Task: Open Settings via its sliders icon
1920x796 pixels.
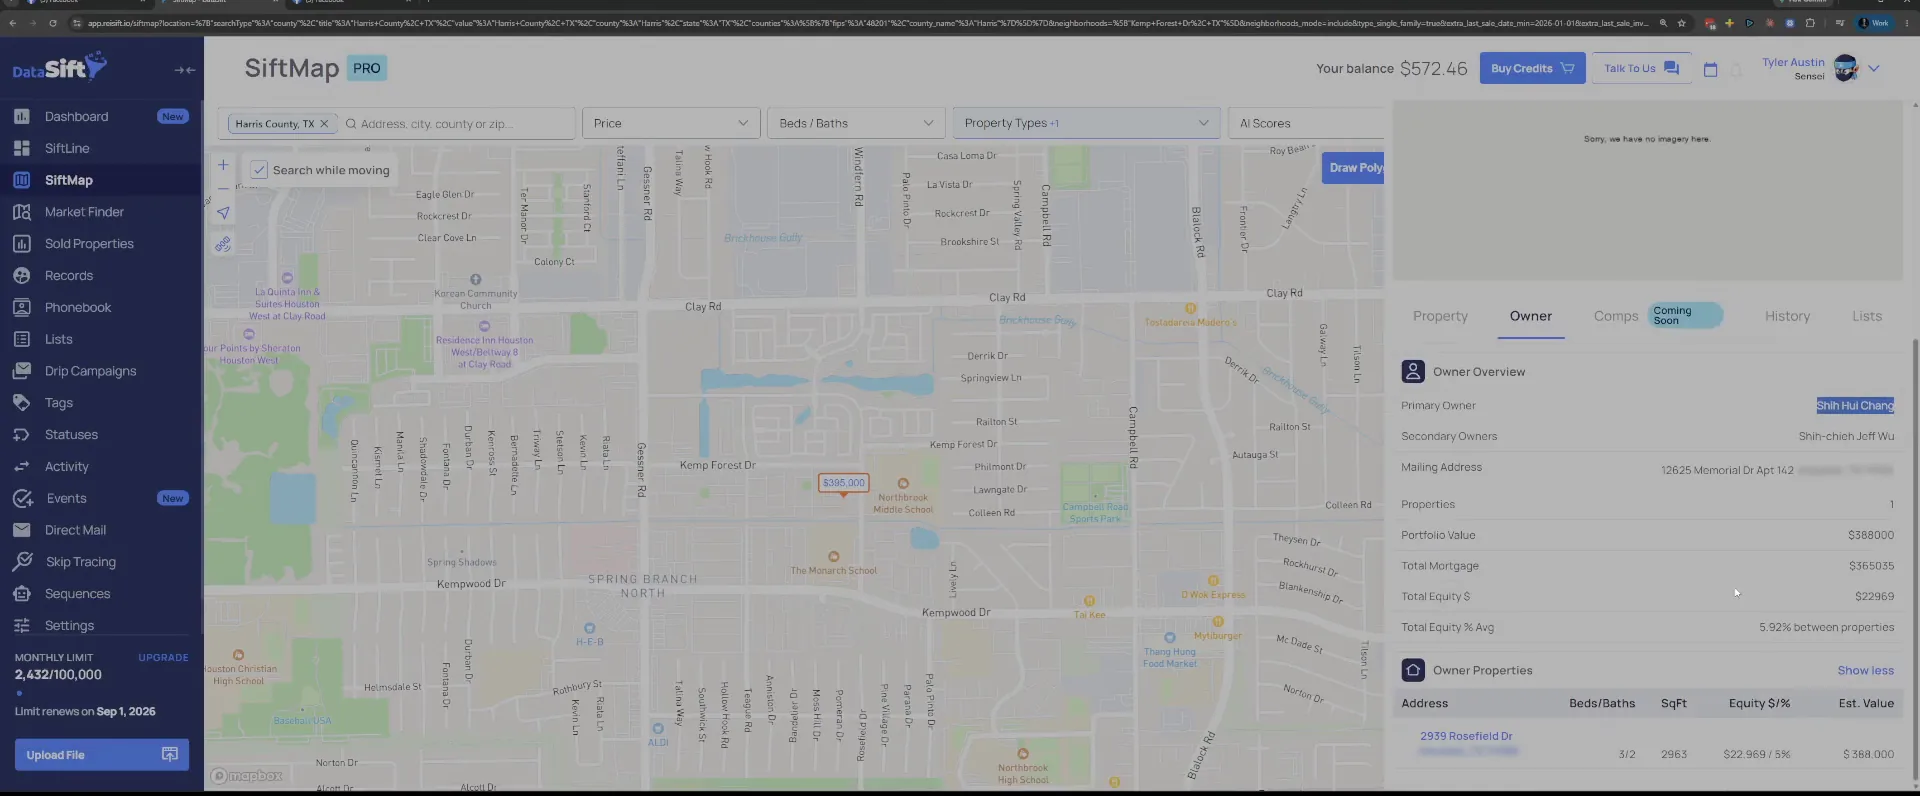Action: click(x=22, y=626)
